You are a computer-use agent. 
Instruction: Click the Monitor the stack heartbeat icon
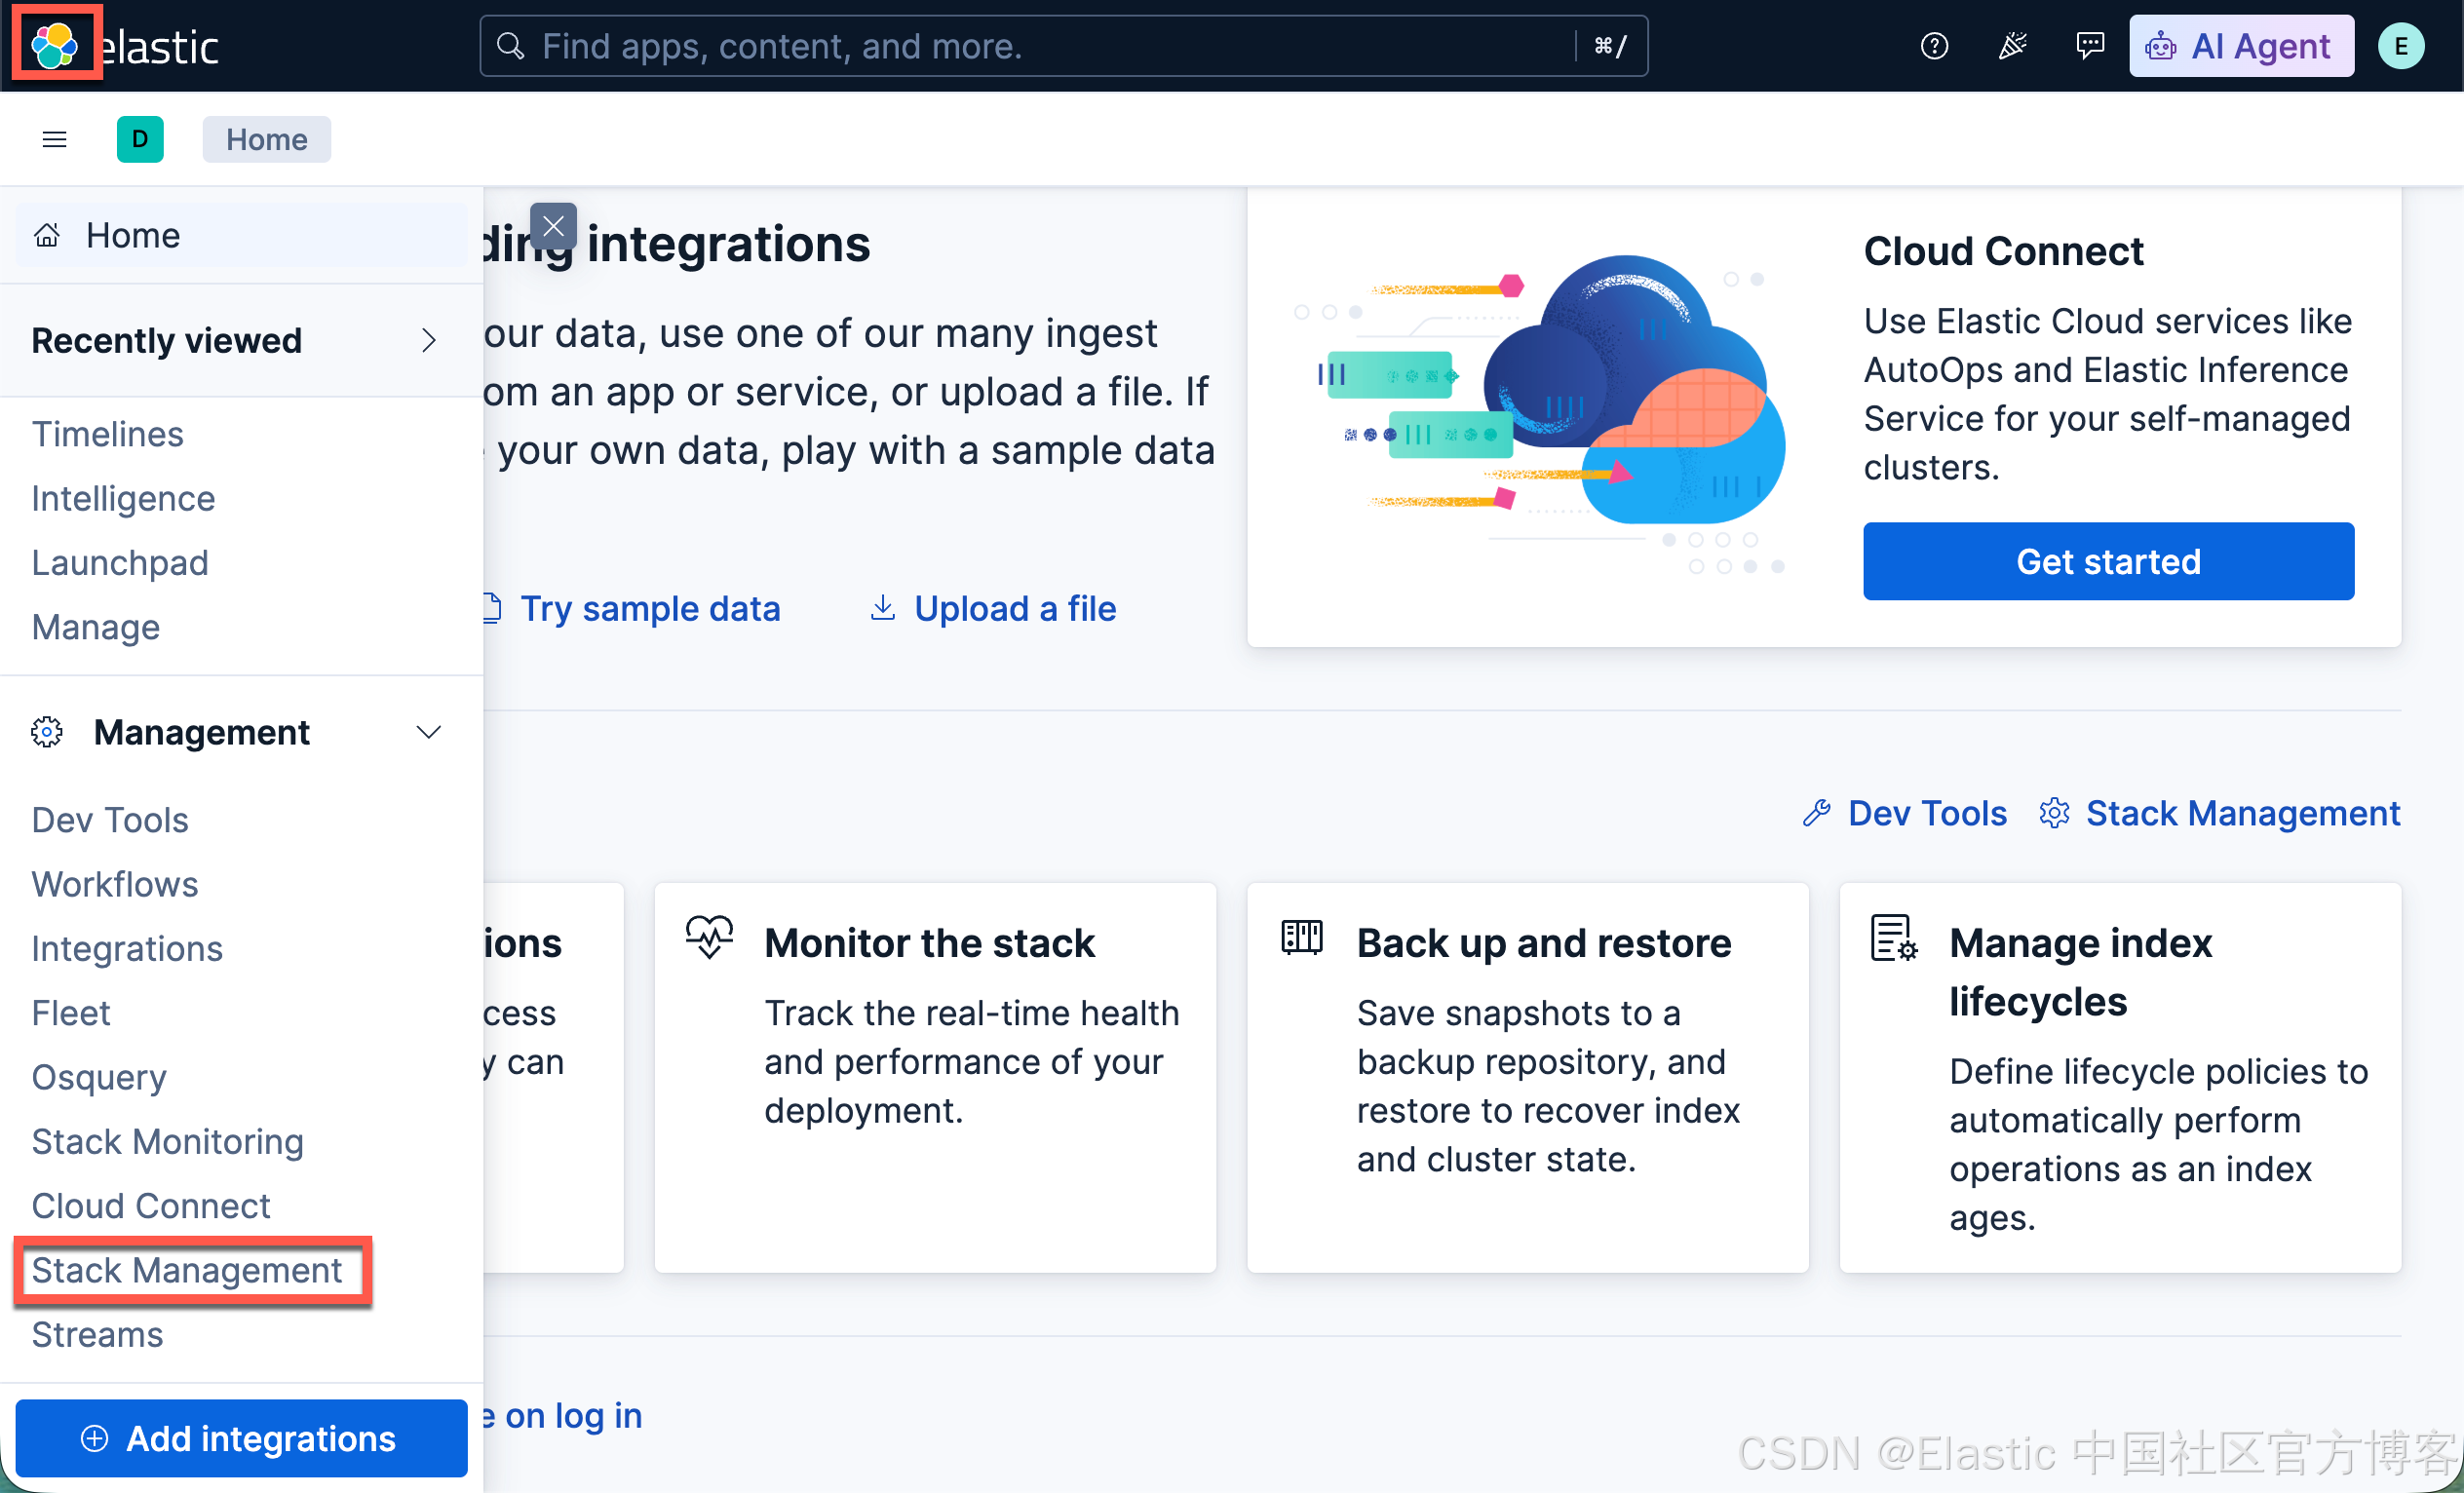pos(709,937)
